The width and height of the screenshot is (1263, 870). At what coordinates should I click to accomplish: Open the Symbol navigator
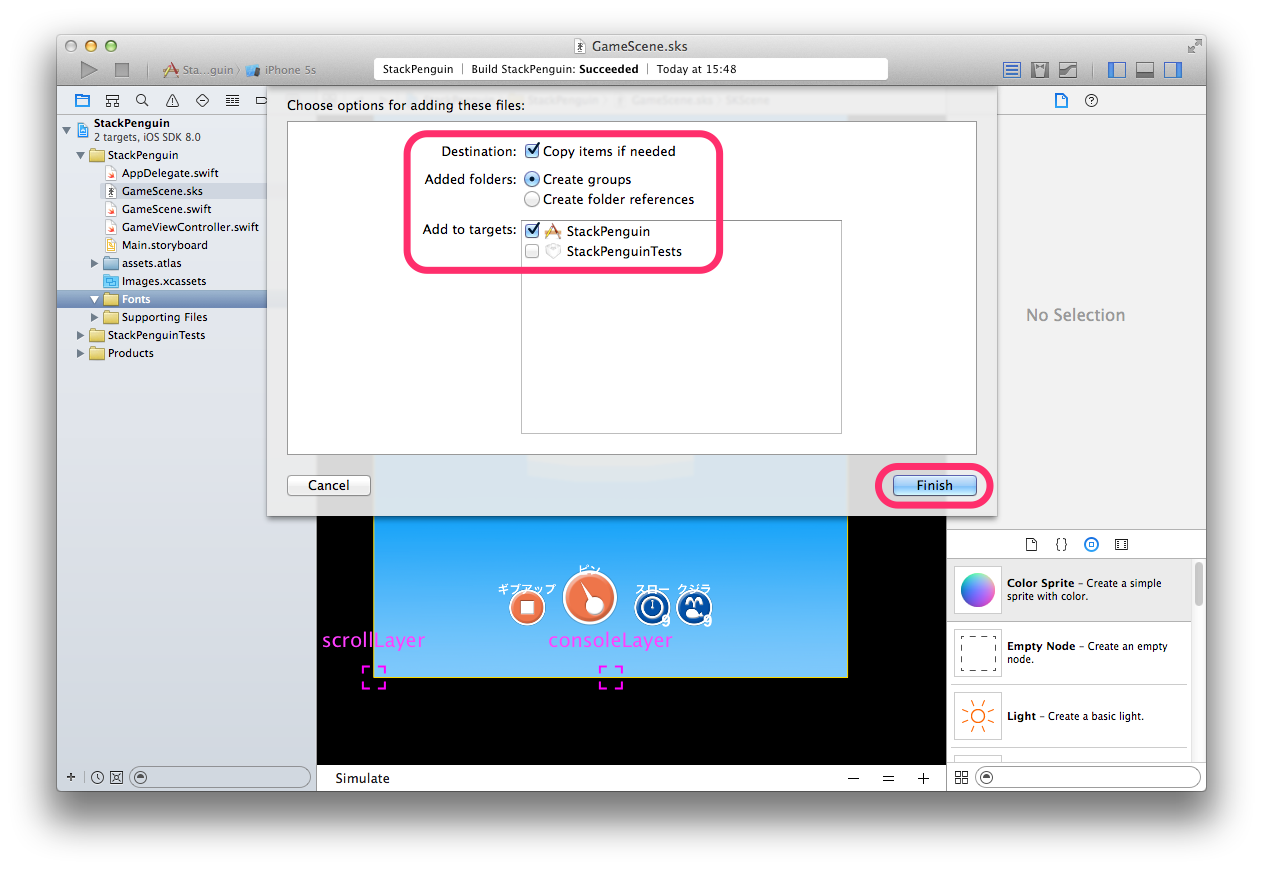click(x=112, y=100)
